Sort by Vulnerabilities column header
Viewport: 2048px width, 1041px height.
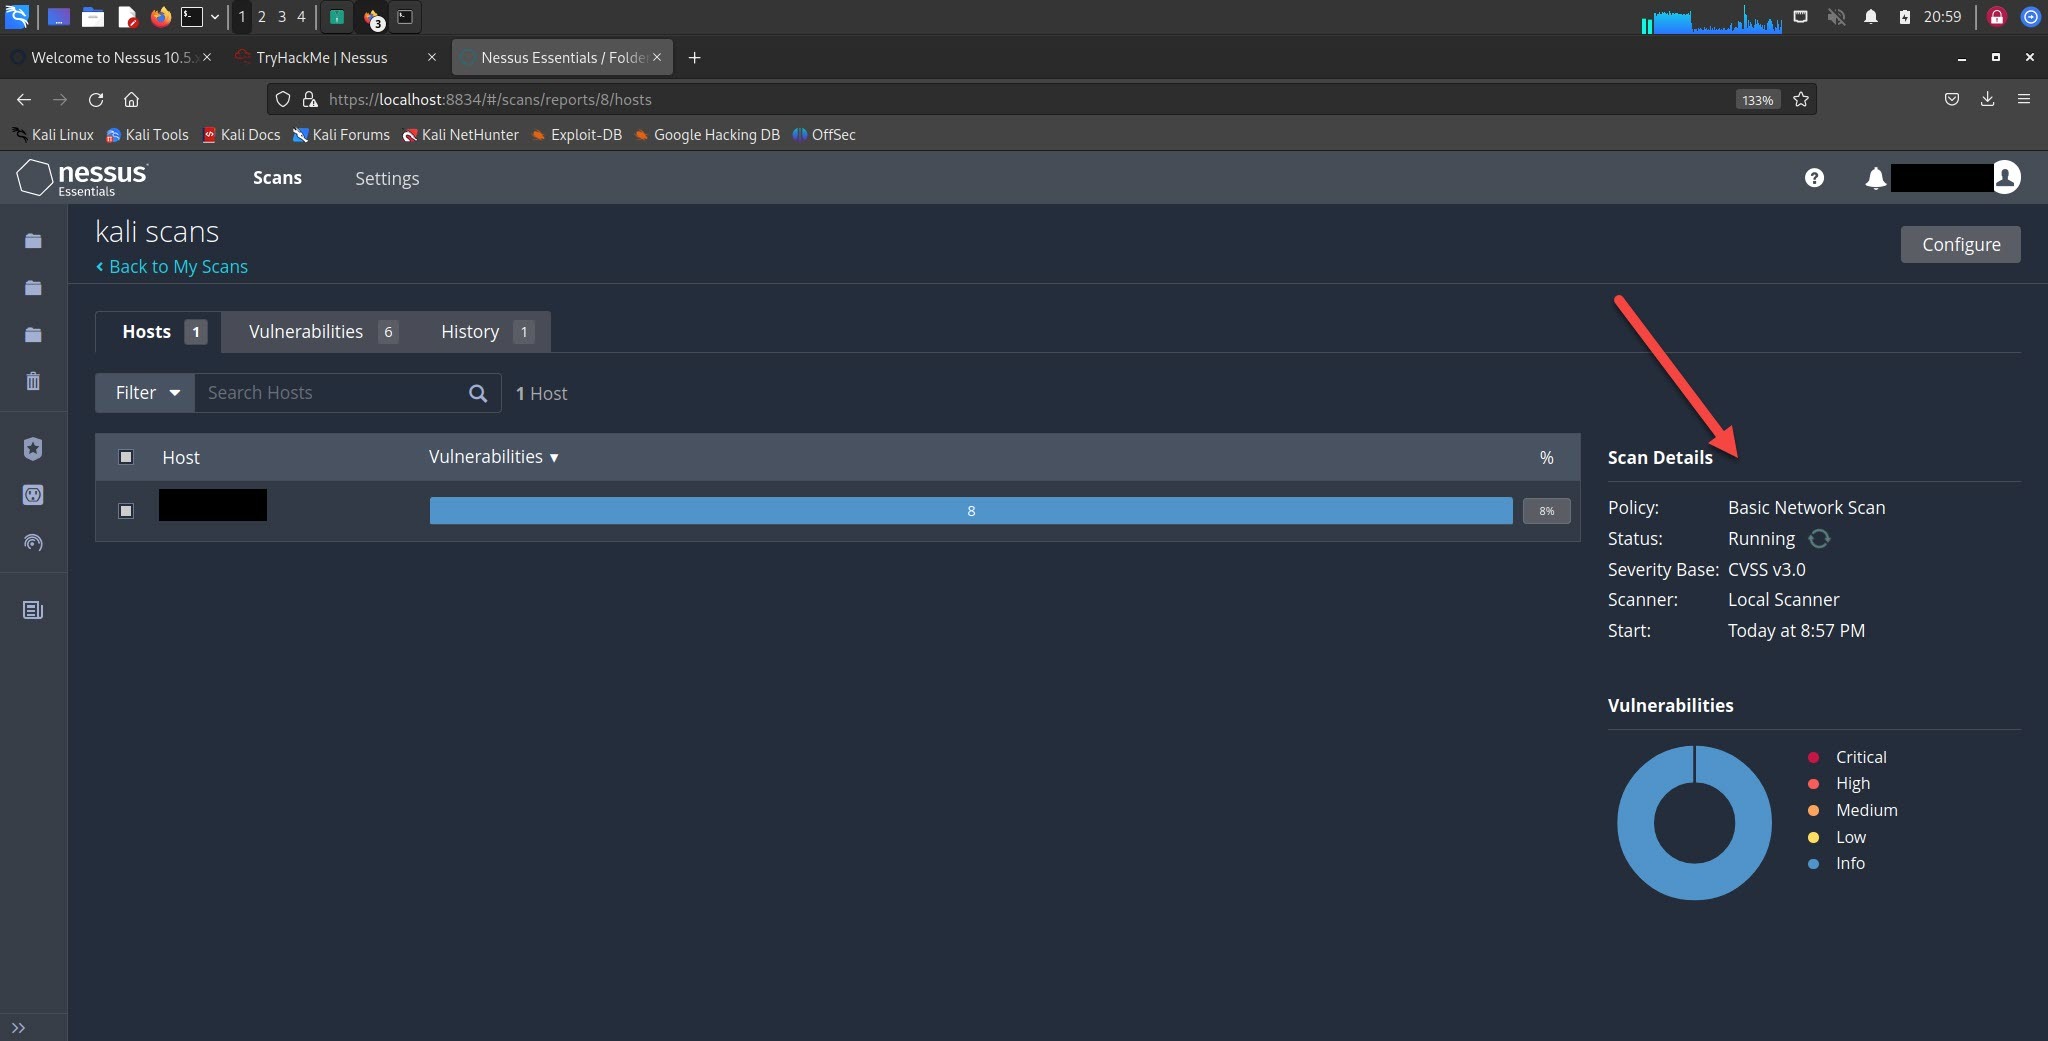493,457
